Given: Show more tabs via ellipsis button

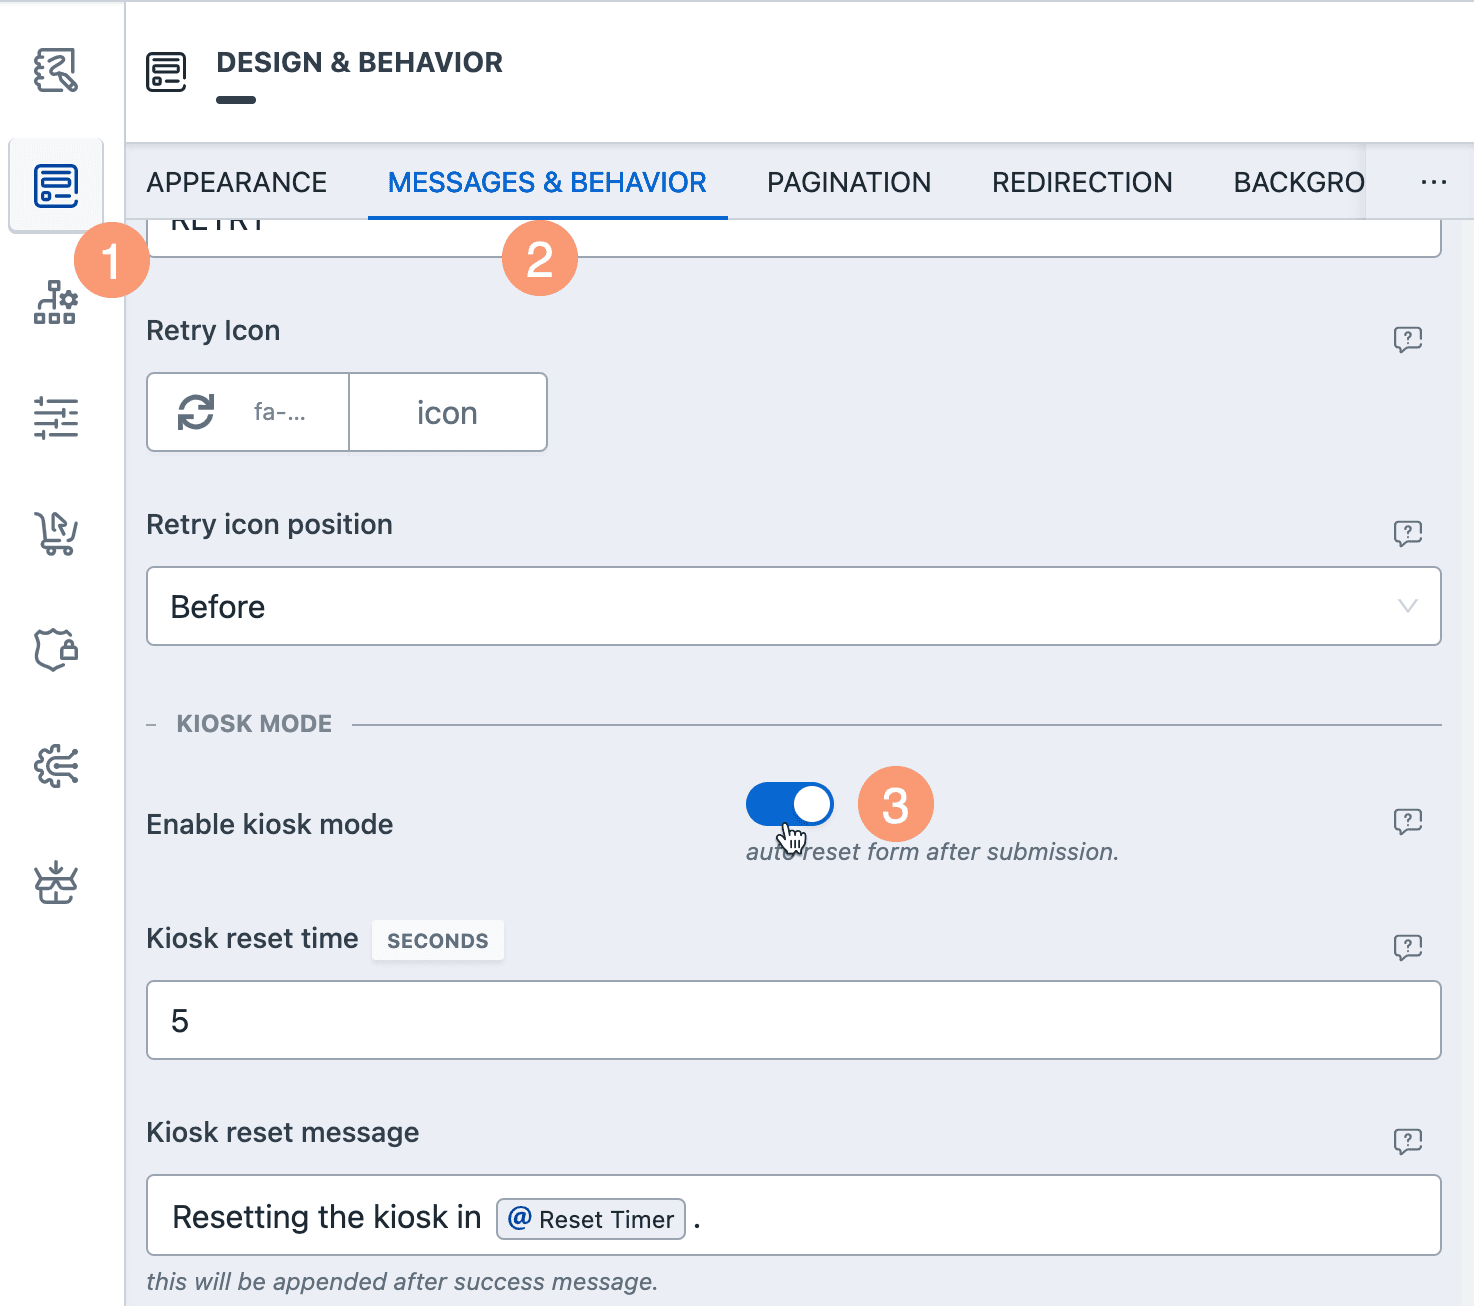Looking at the screenshot, I should 1434,182.
